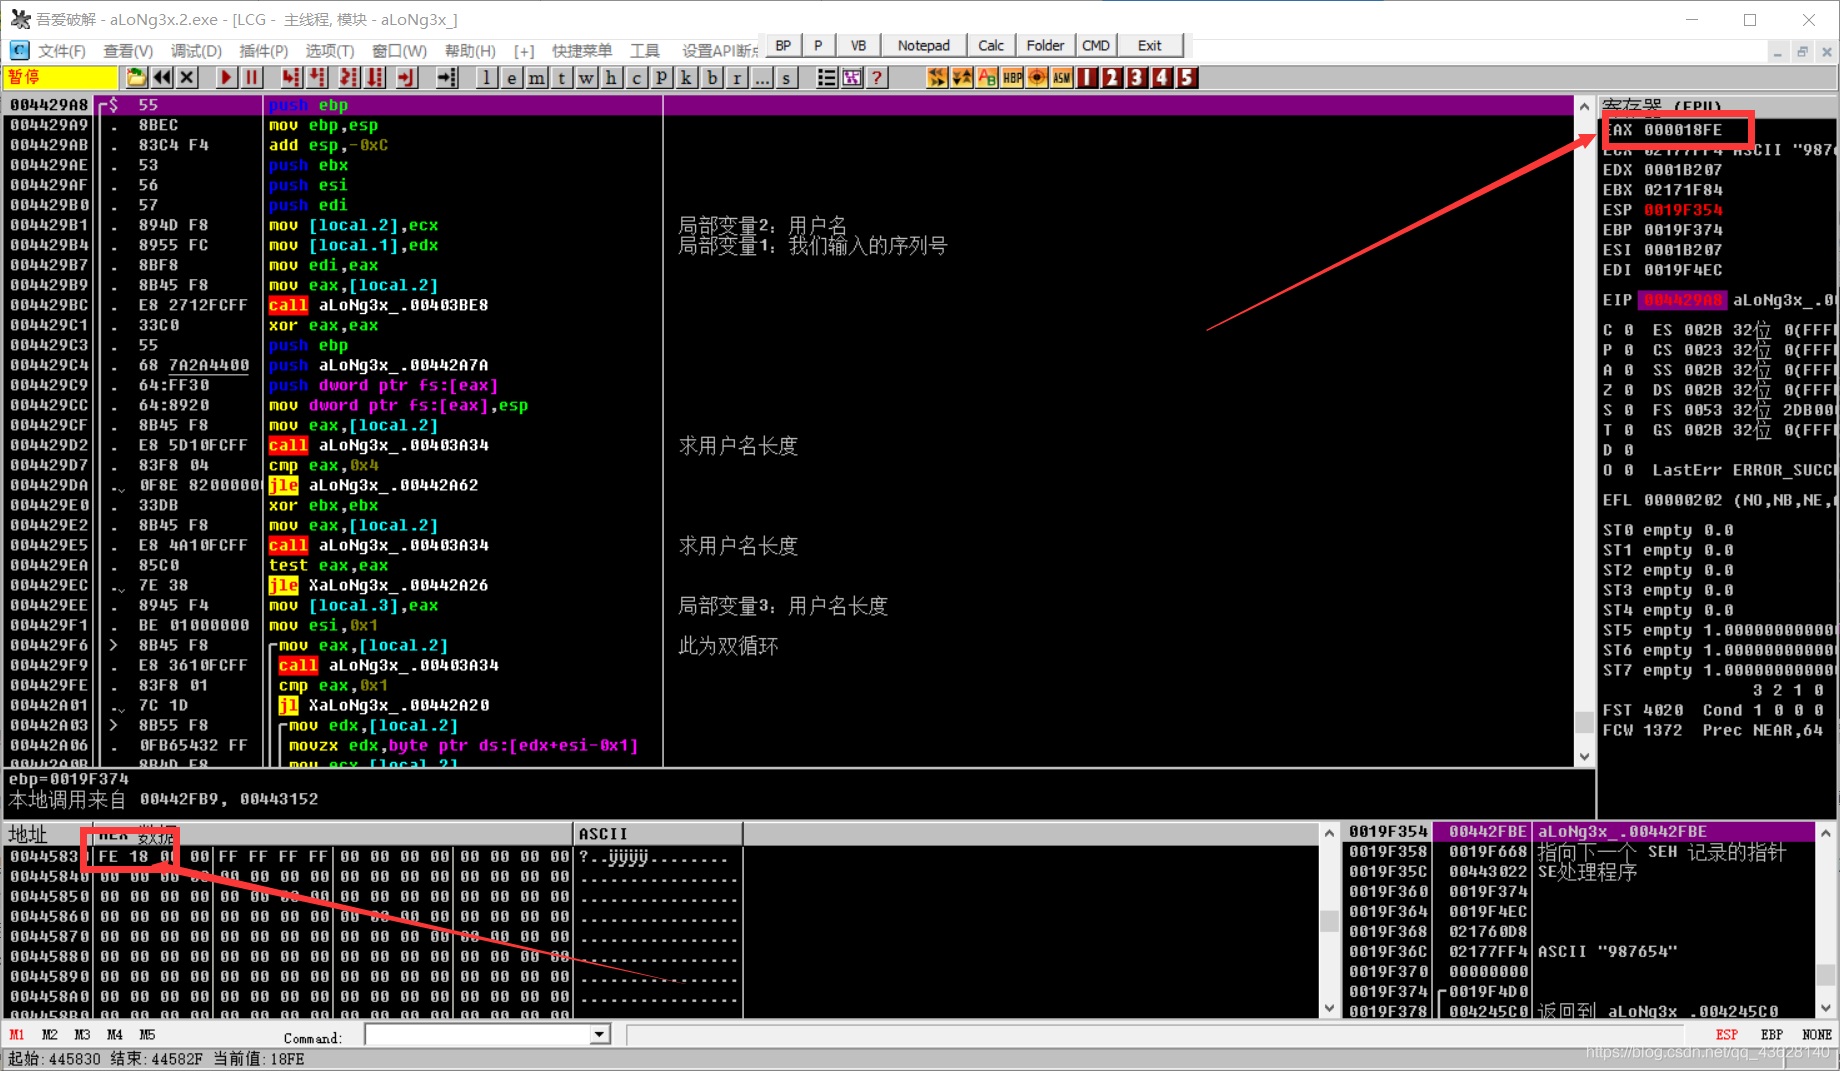The image size is (1840, 1071).
Task: Toggle stack view to EBP
Action: tap(1771, 1035)
